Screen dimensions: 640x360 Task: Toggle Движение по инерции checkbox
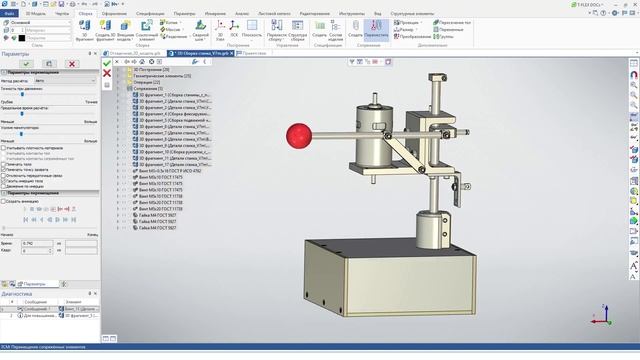(3, 186)
